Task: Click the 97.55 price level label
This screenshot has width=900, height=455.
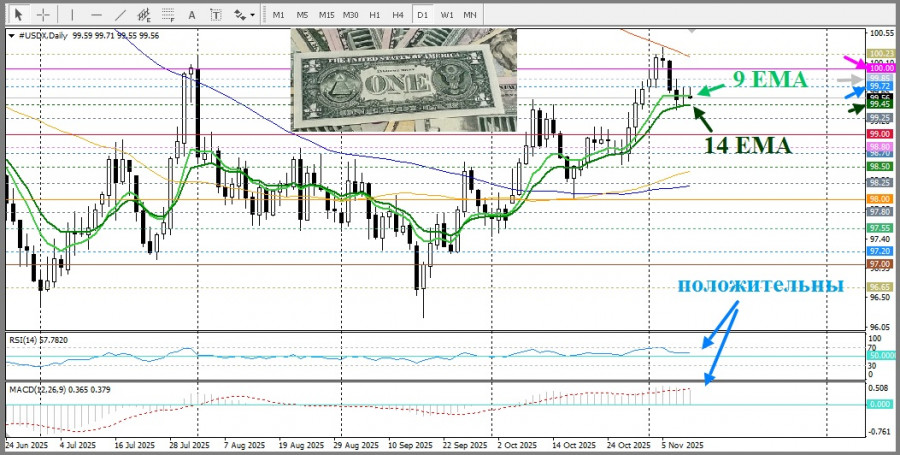Action: (880, 228)
